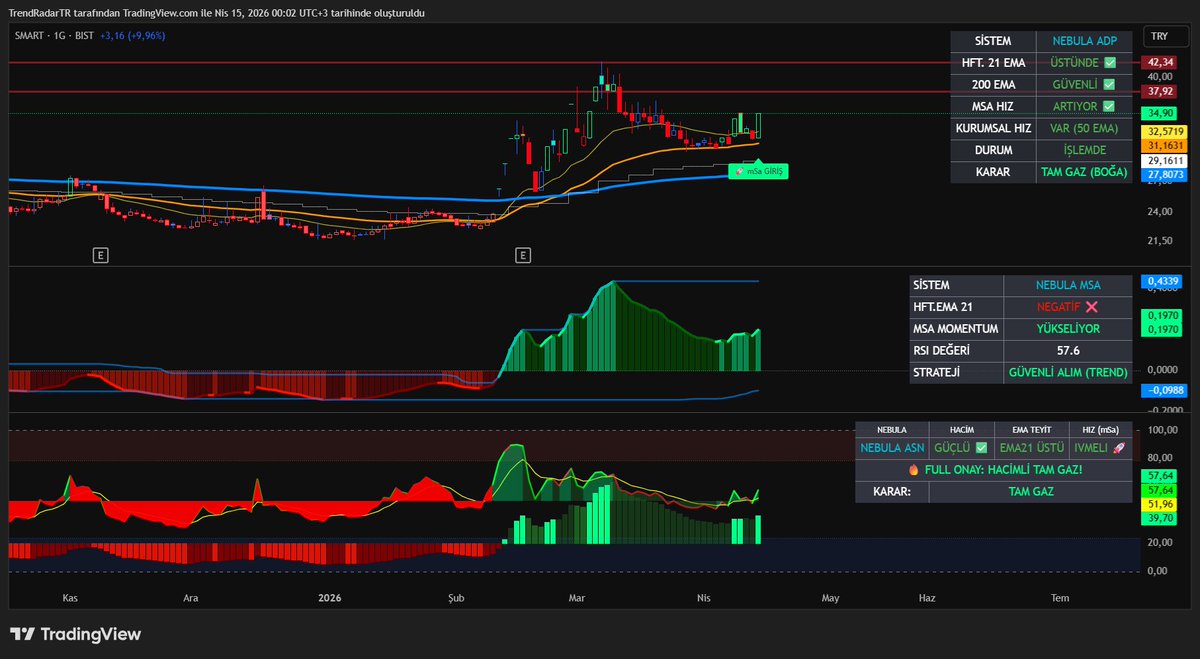Viewport: 1200px width, 659px height.
Task: Click the GÜVENLİ checkmark cell
Action: pyautogui.click(x=1084, y=85)
